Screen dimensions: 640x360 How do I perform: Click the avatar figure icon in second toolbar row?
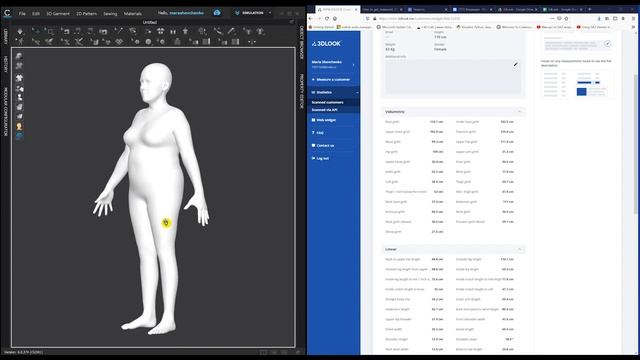click(x=19, y=41)
